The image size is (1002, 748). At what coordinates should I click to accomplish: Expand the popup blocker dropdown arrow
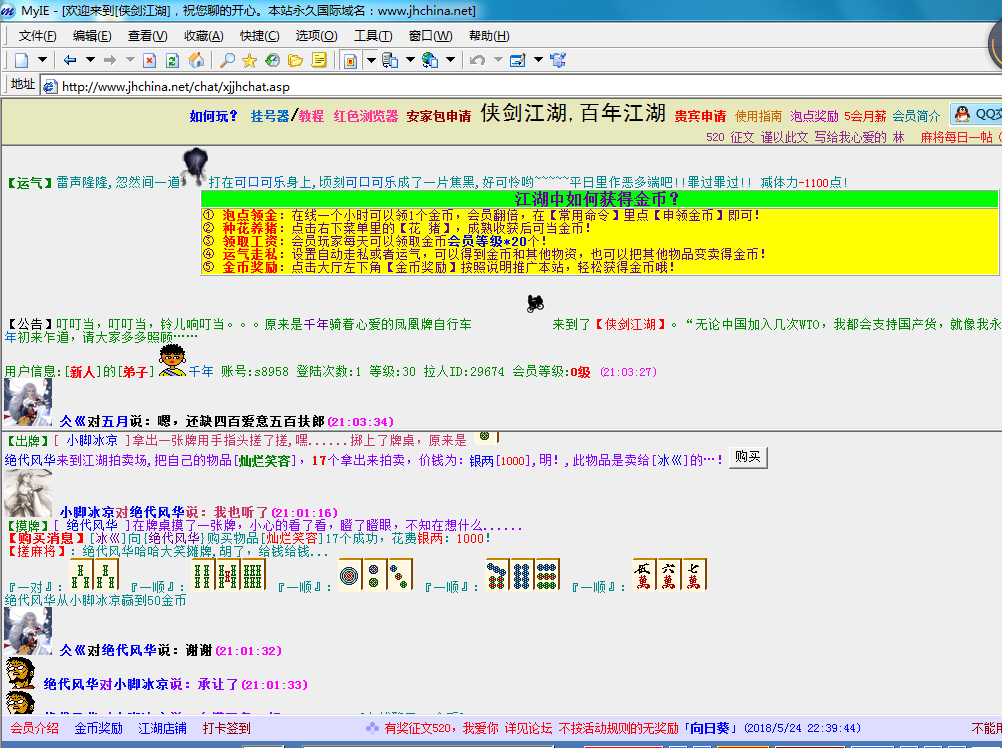[x=371, y=60]
